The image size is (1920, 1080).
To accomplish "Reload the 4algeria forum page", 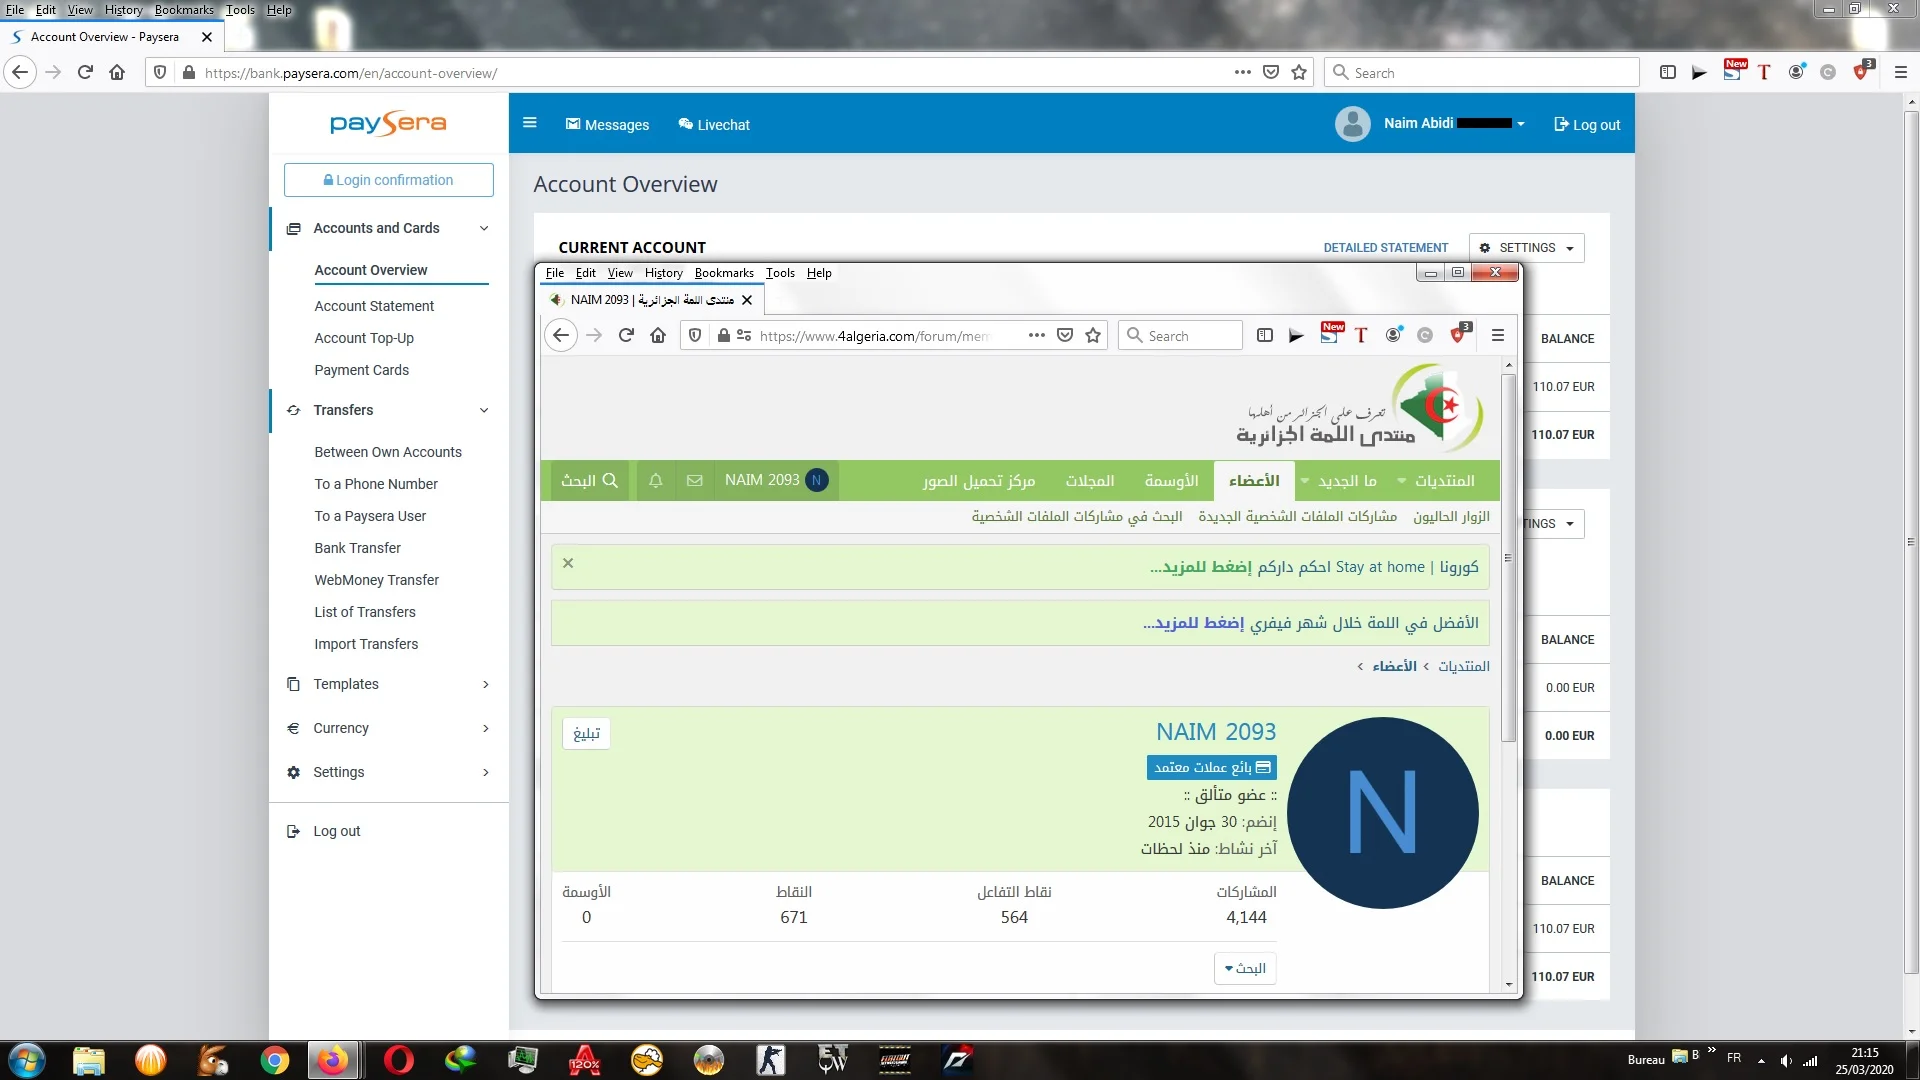I will click(626, 336).
